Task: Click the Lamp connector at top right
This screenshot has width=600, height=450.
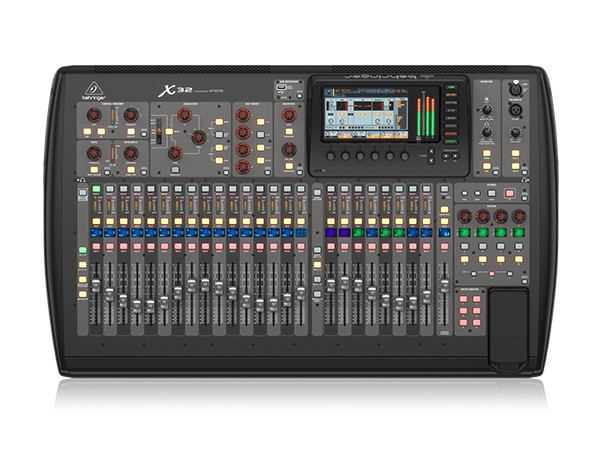Action: (515, 90)
